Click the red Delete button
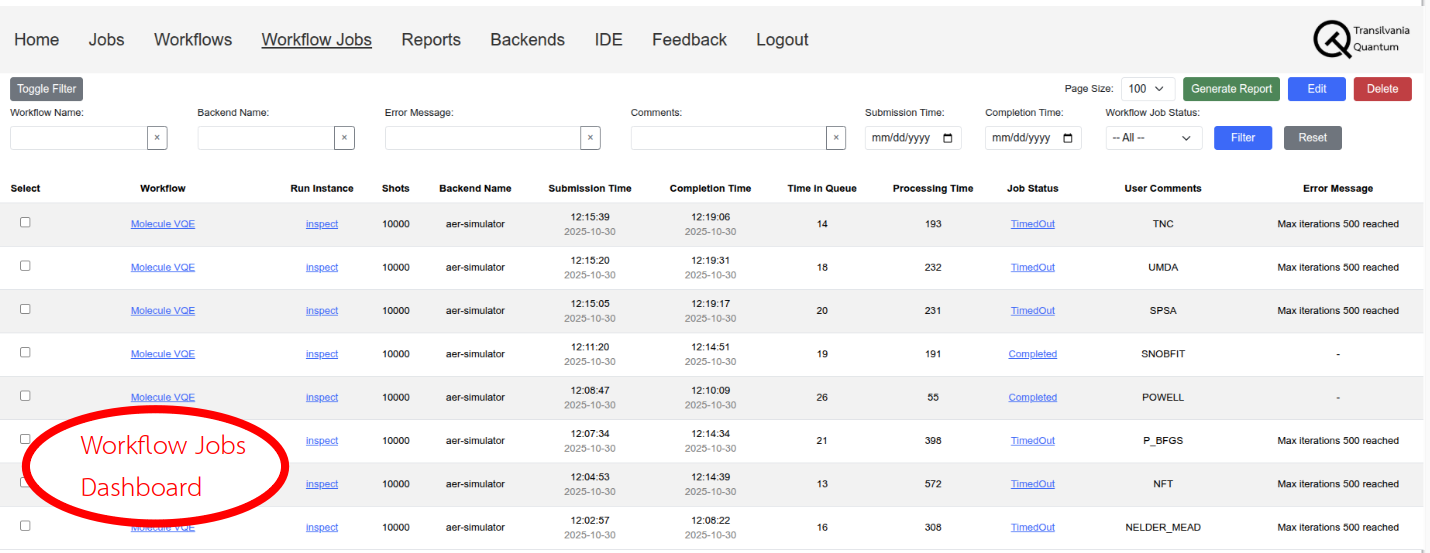The height and width of the screenshot is (553, 1430). [x=1382, y=89]
